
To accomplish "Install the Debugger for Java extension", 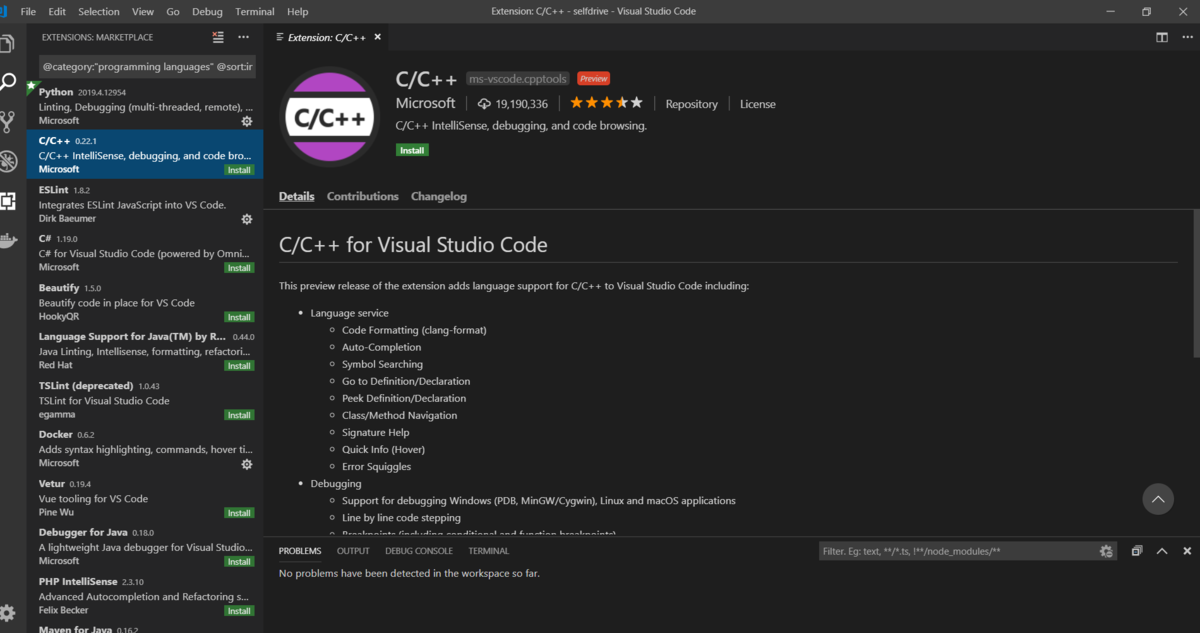I will click(239, 562).
